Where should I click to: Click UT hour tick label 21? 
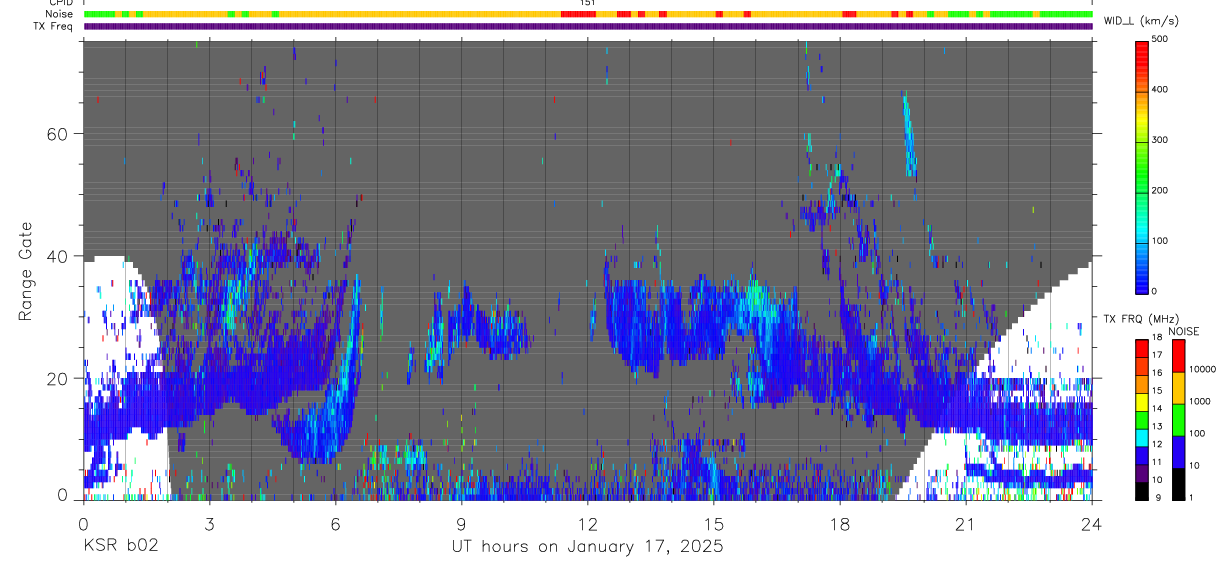point(966,523)
